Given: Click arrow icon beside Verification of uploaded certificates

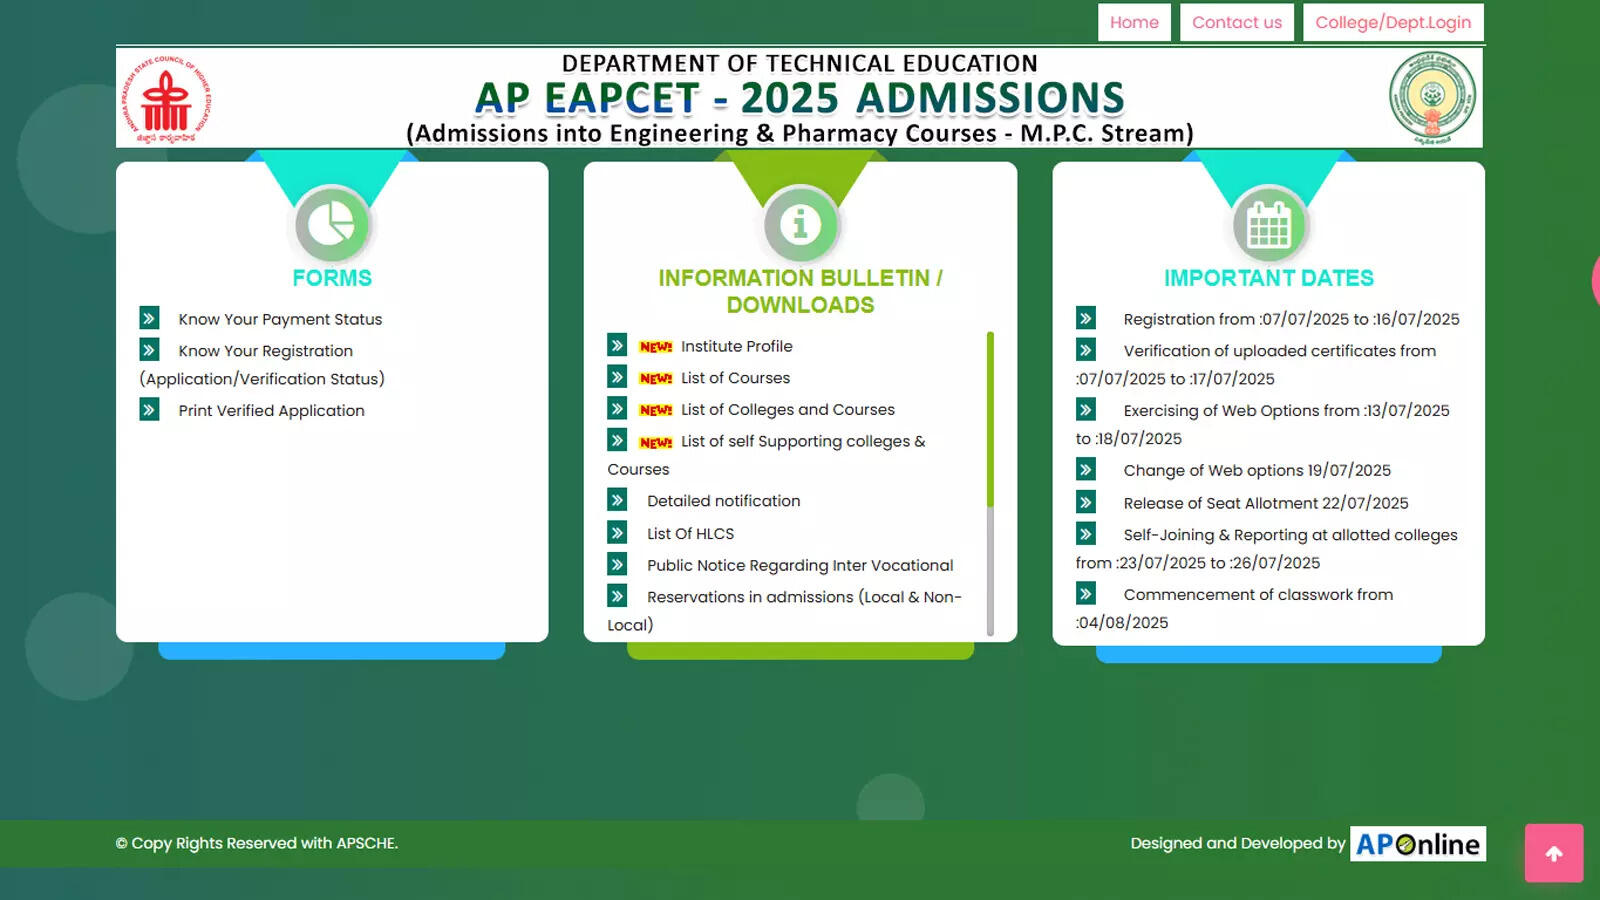Looking at the screenshot, I should coord(1086,350).
